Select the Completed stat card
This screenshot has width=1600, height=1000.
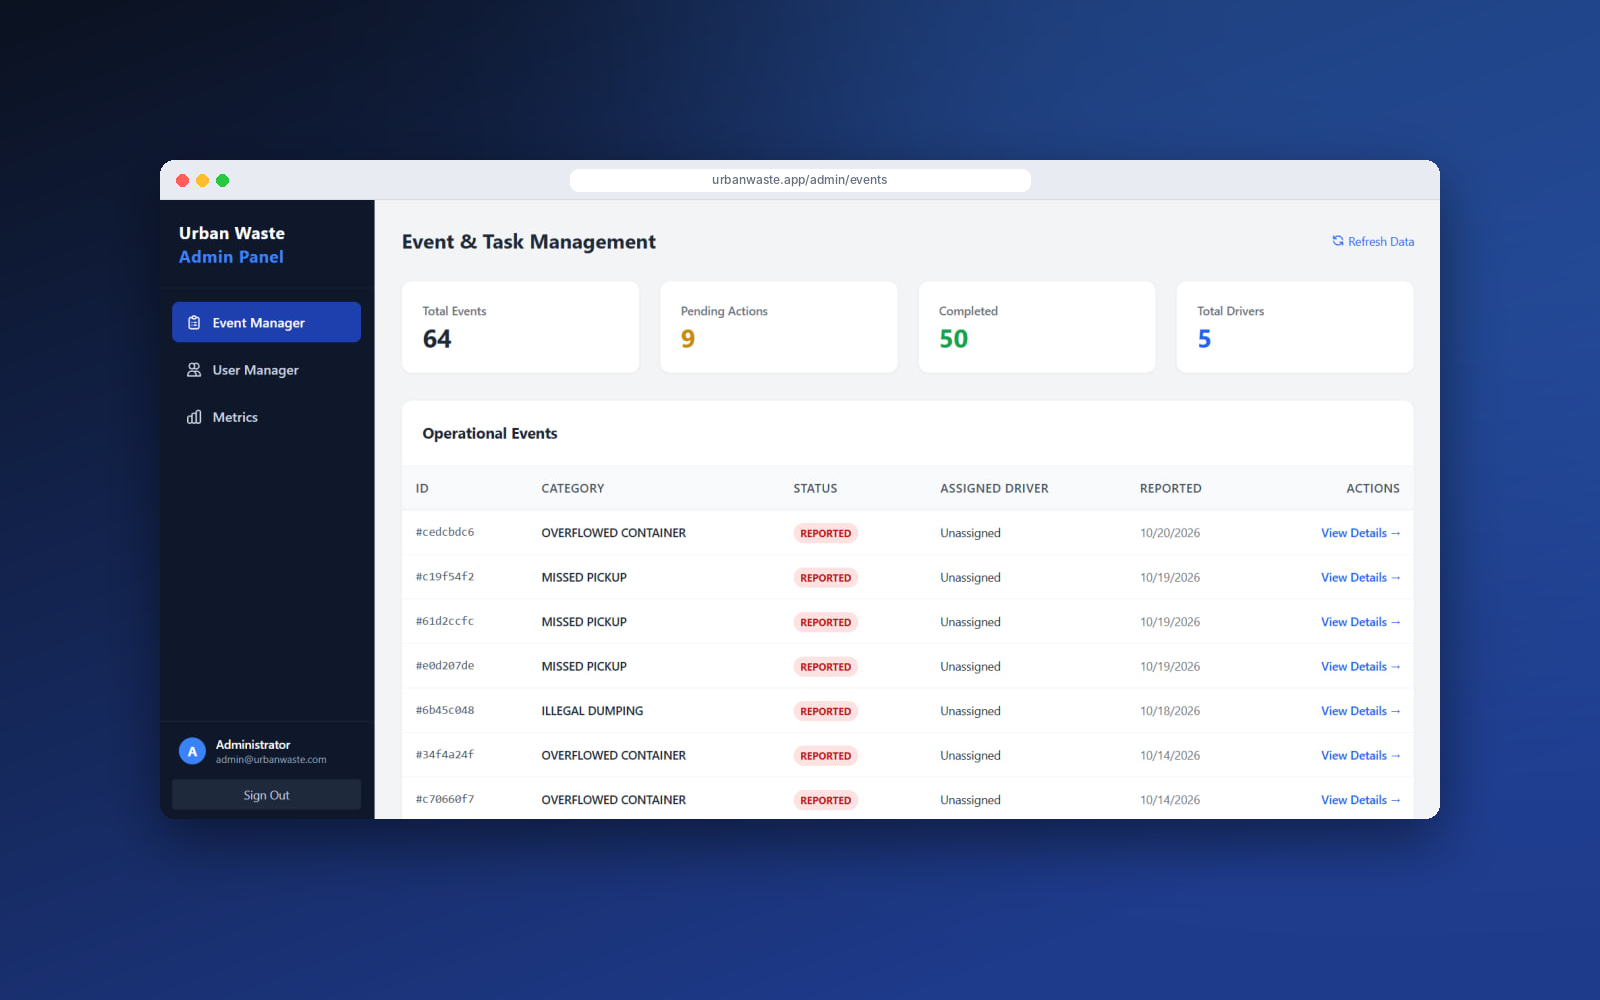[x=1037, y=327]
